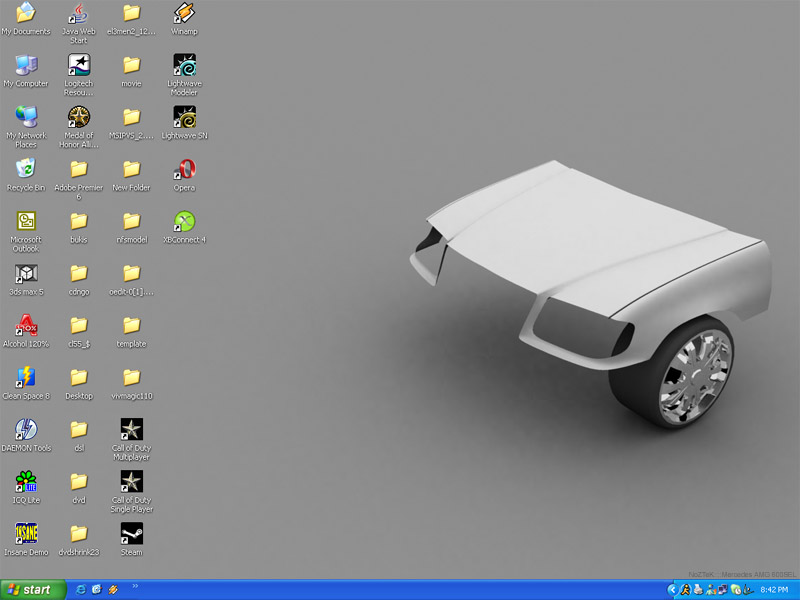This screenshot has width=800, height=600.
Task: Open the ICQ Lite shortcut
Action: (26, 481)
